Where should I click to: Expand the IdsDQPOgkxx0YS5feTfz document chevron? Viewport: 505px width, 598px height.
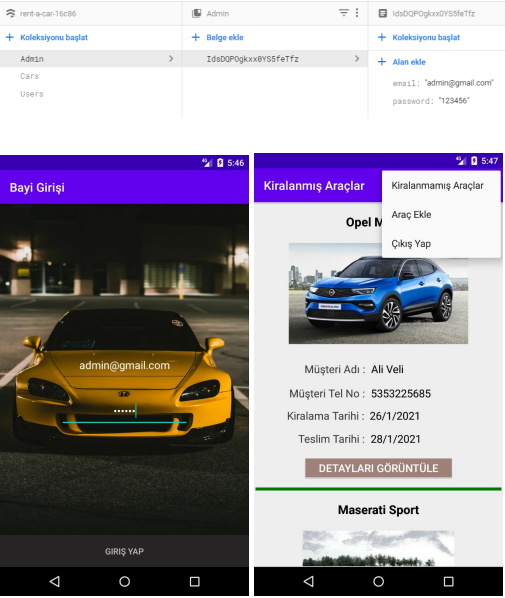click(357, 58)
